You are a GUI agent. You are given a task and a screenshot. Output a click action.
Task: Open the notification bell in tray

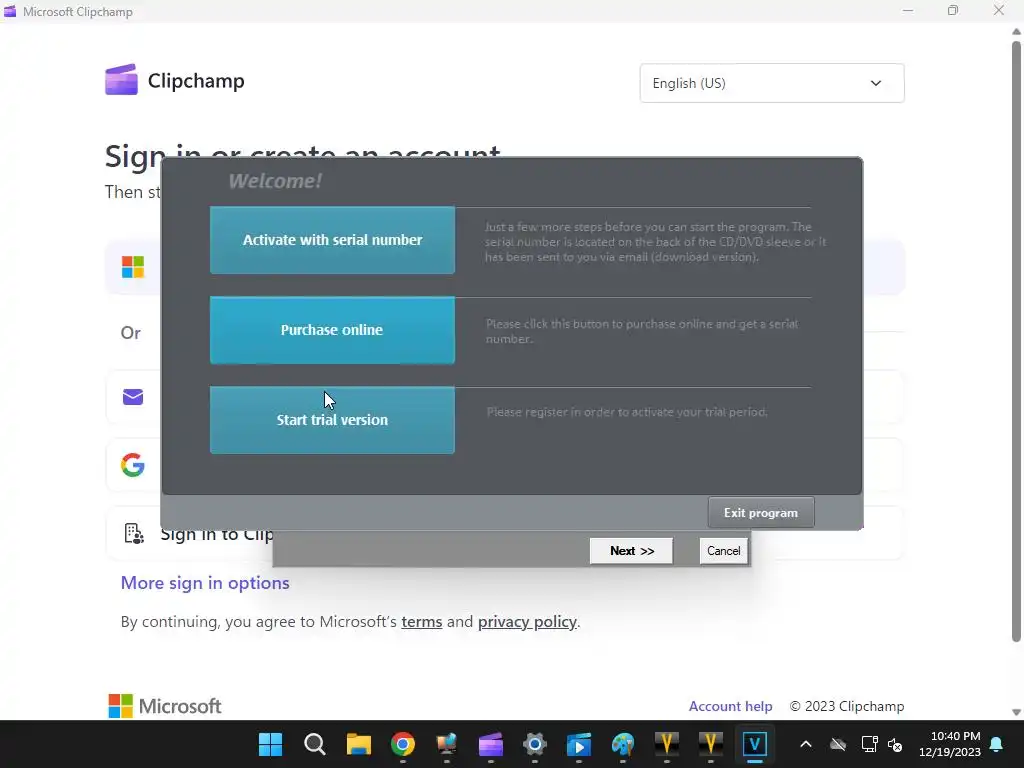997,744
